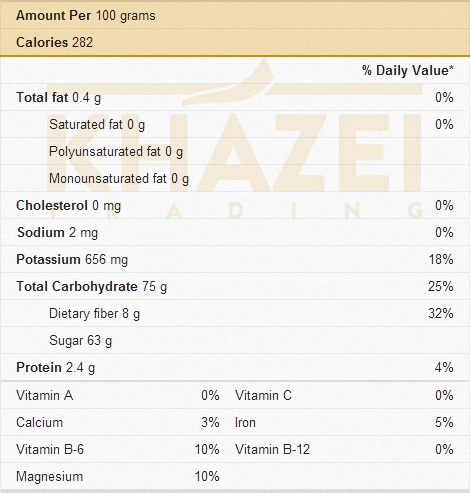470x493 pixels.
Task: Click the Protein 2.4 g row
Action: 235,367
